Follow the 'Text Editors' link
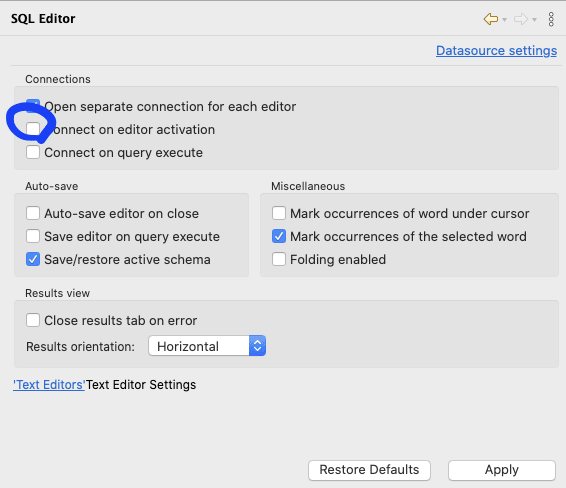This screenshot has height=488, width=566. click(x=49, y=385)
